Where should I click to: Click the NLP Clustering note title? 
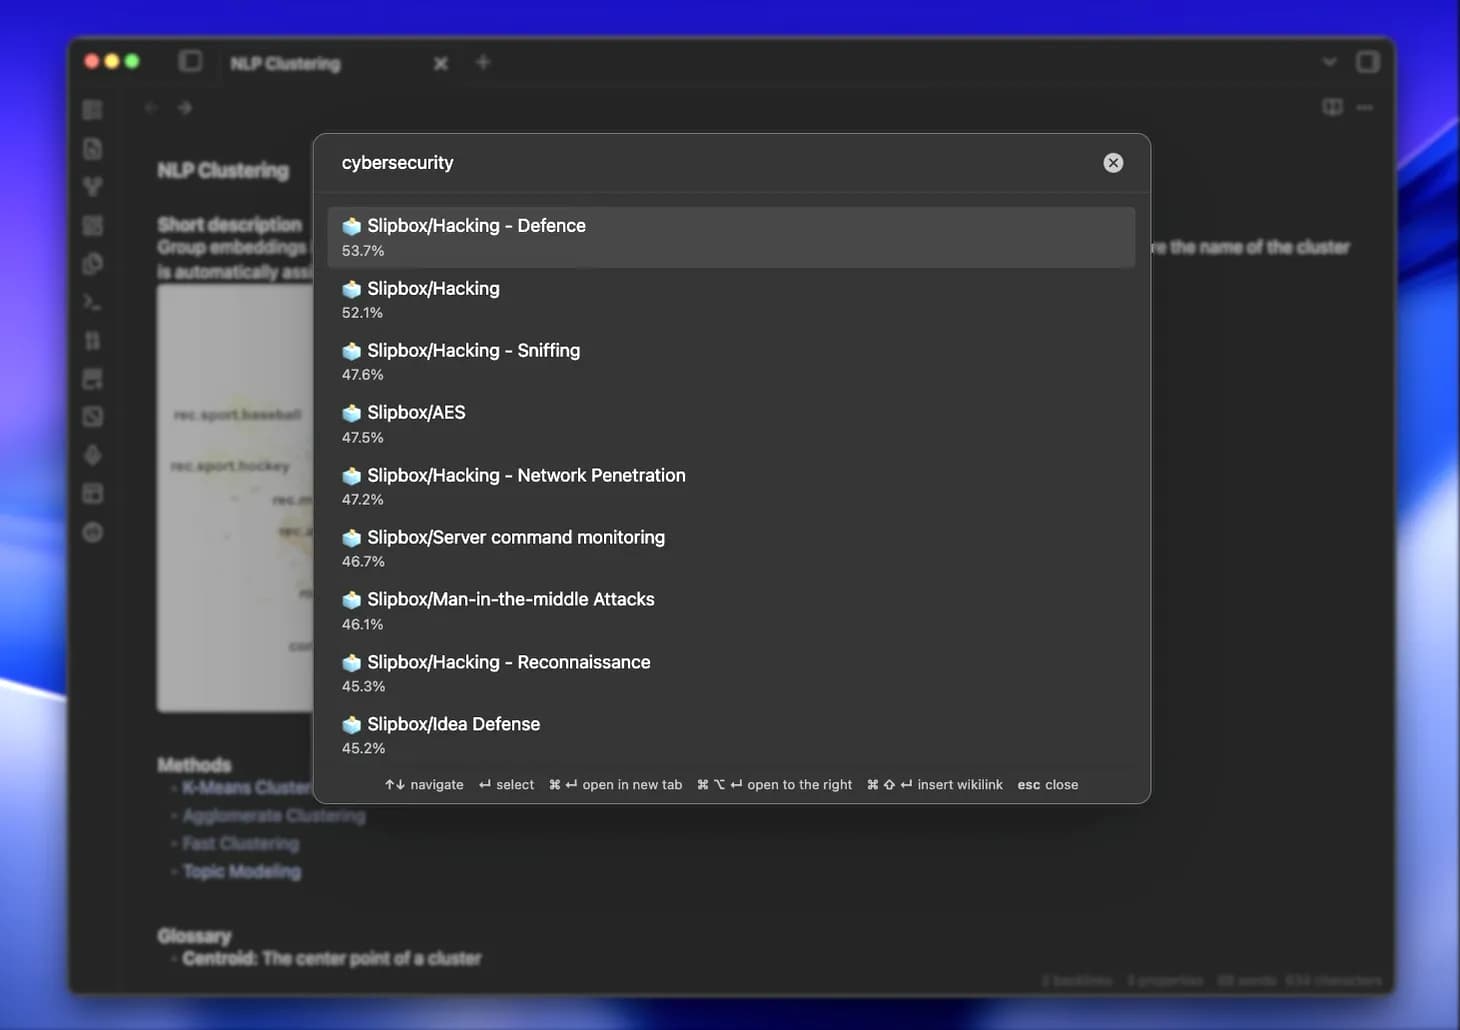point(223,171)
